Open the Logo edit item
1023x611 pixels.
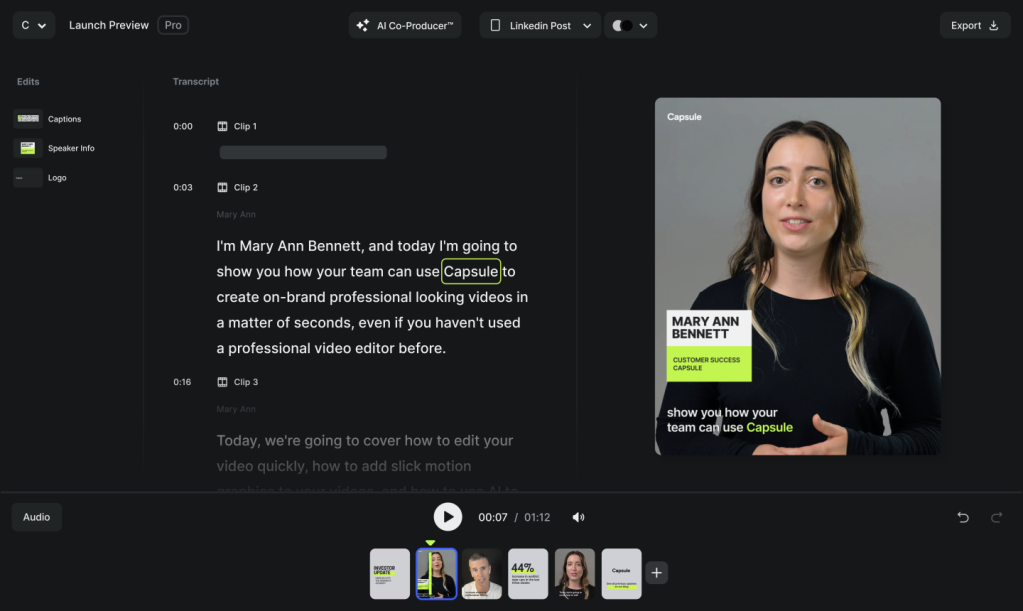point(40,177)
